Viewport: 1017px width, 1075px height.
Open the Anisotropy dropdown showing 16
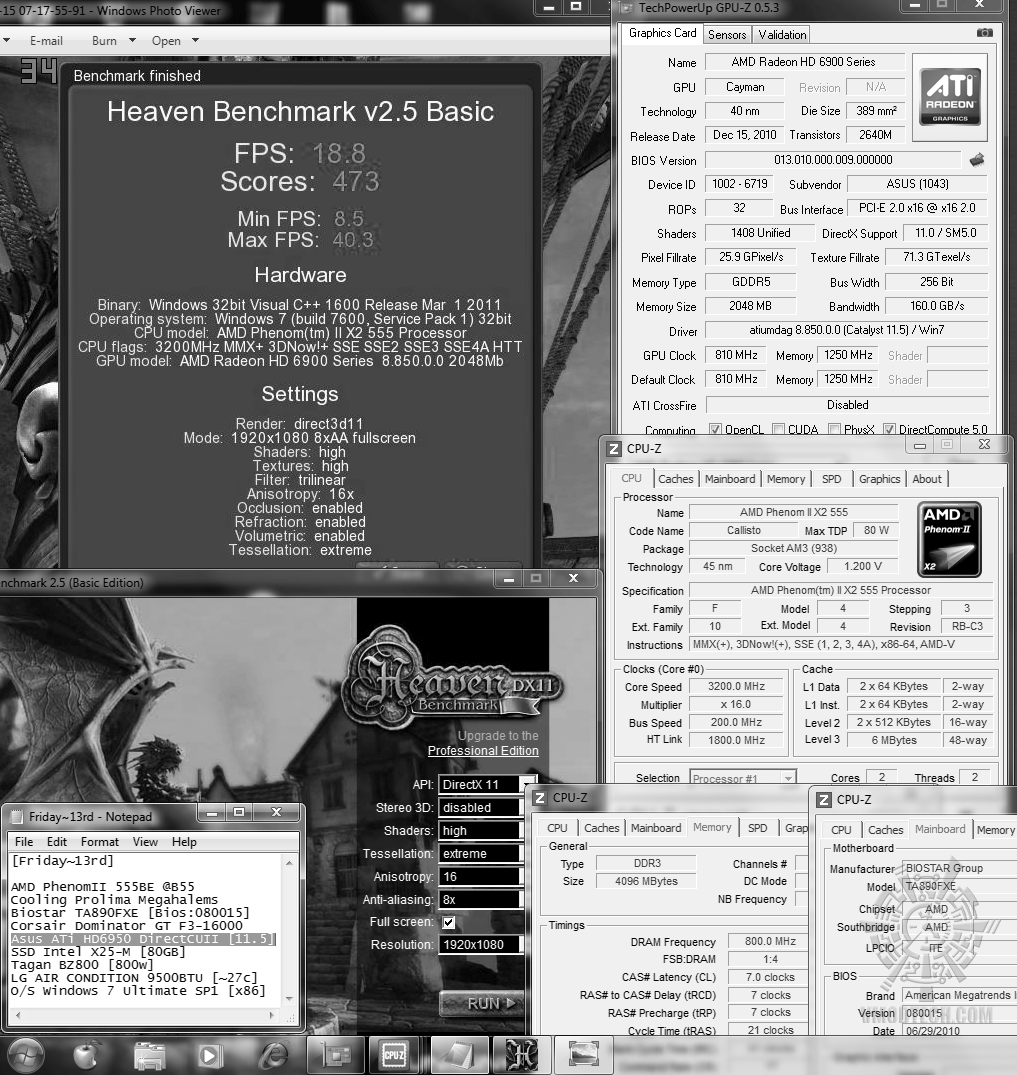(x=481, y=876)
